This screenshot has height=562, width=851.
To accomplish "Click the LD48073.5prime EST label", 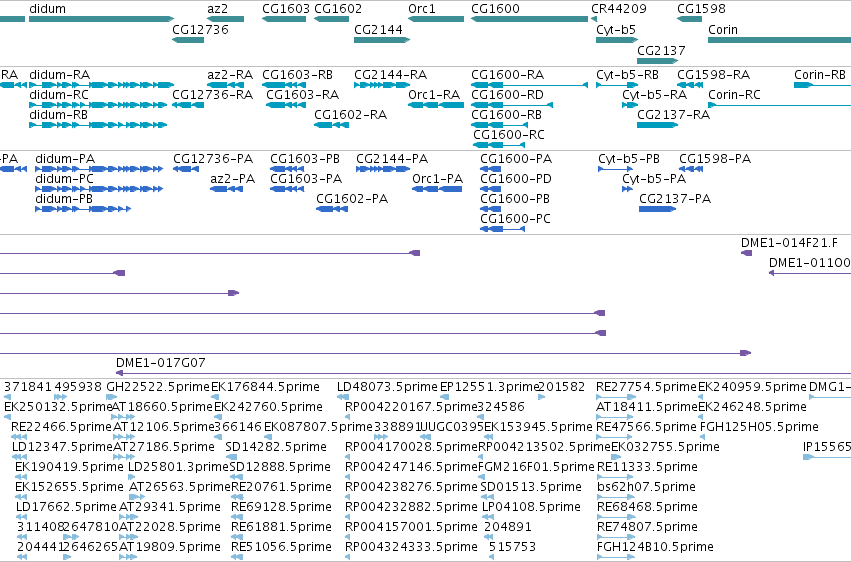I will coord(387,387).
